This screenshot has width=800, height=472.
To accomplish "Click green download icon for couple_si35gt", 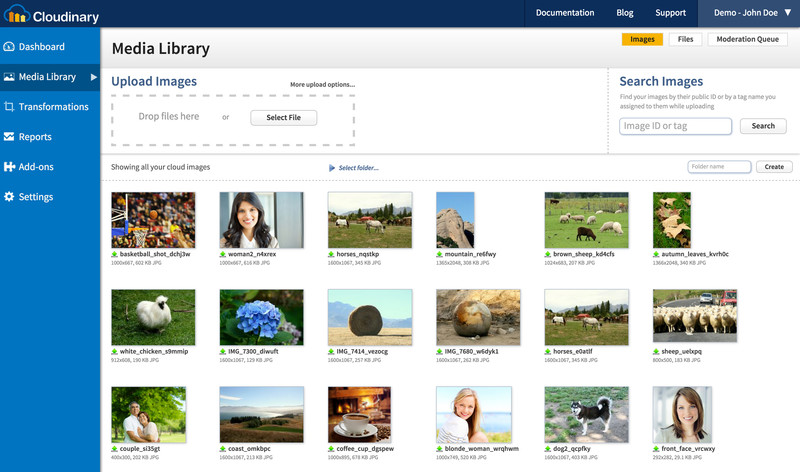I will tap(115, 449).
